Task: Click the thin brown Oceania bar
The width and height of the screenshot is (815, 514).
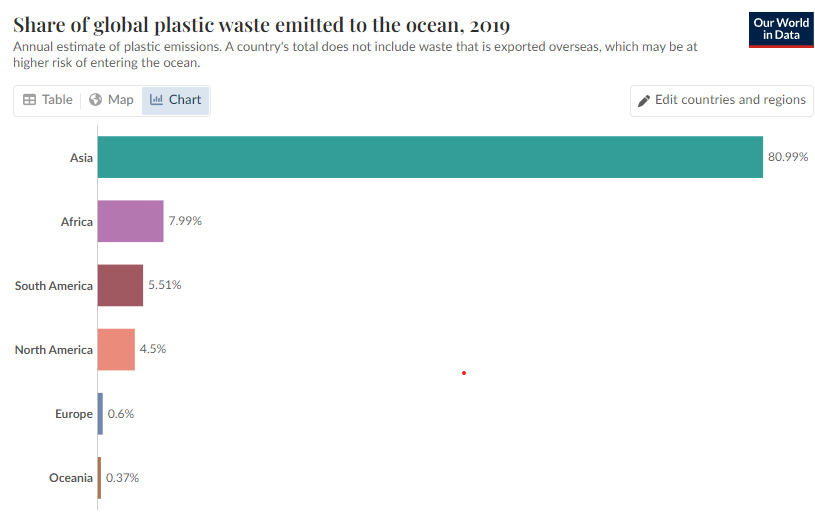Action: [99, 478]
